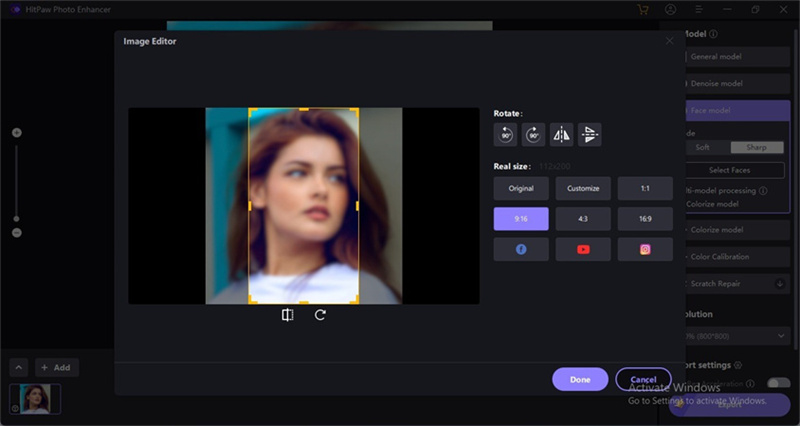Choose the 9:16 aspect ratio
The width and height of the screenshot is (800, 426).
tap(521, 219)
